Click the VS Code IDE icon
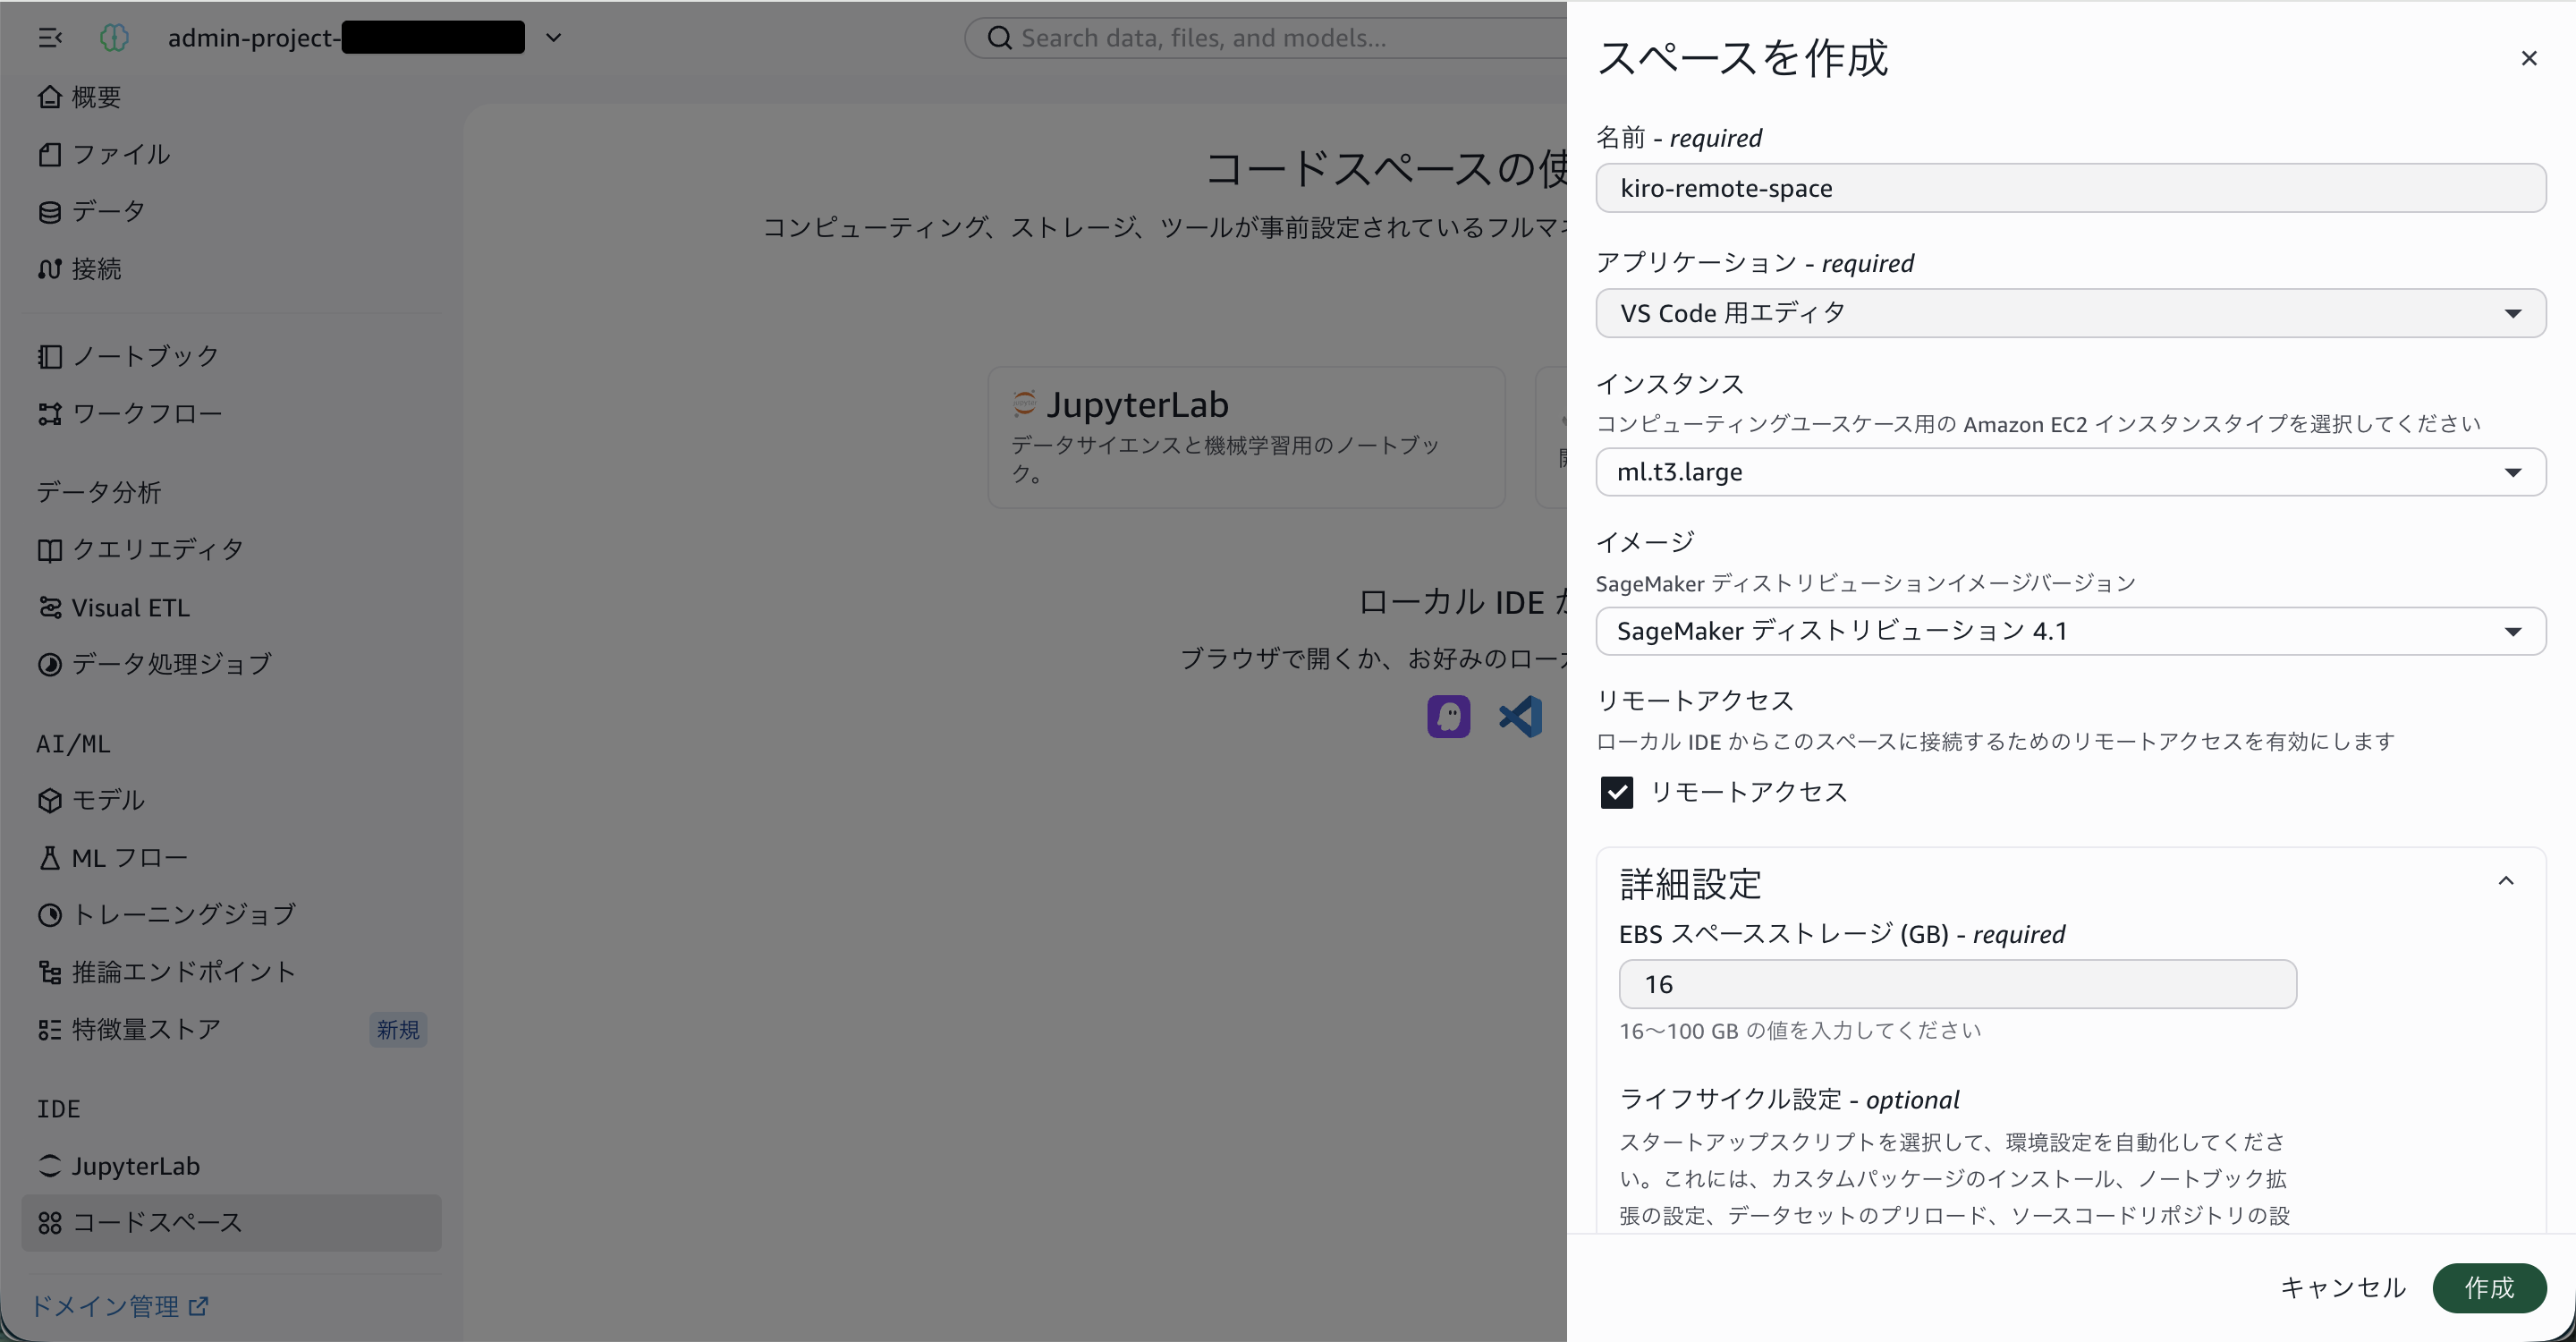 [1520, 716]
